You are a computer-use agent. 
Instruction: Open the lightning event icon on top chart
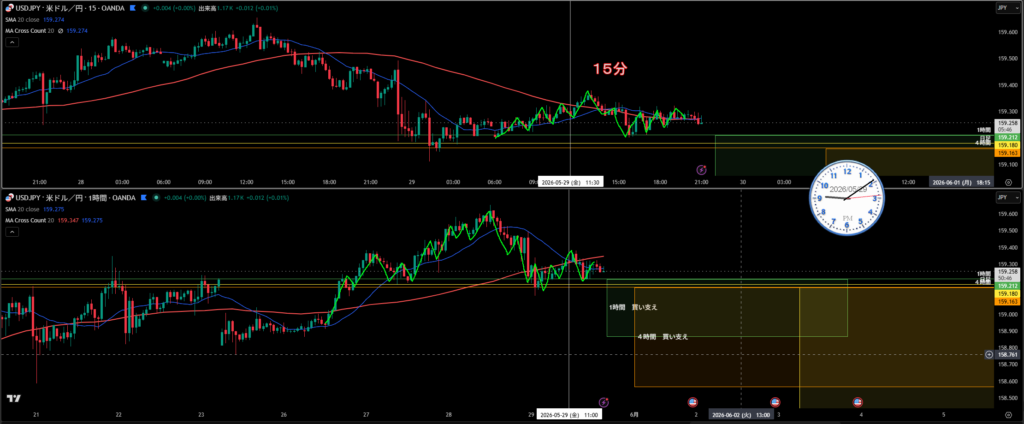[x=701, y=169]
